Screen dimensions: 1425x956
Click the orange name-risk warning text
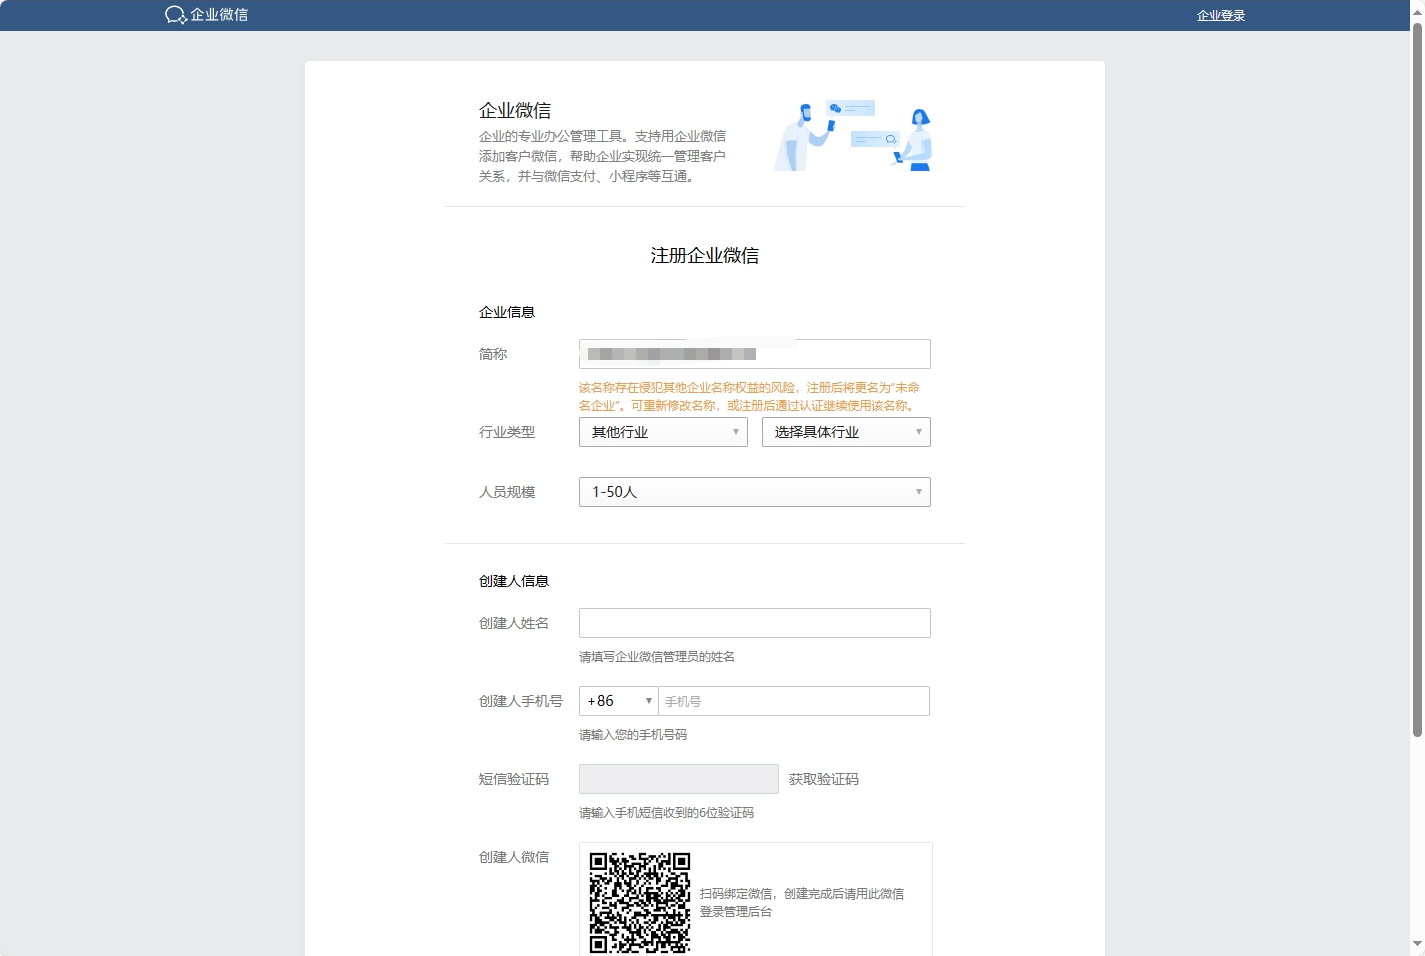(749, 396)
